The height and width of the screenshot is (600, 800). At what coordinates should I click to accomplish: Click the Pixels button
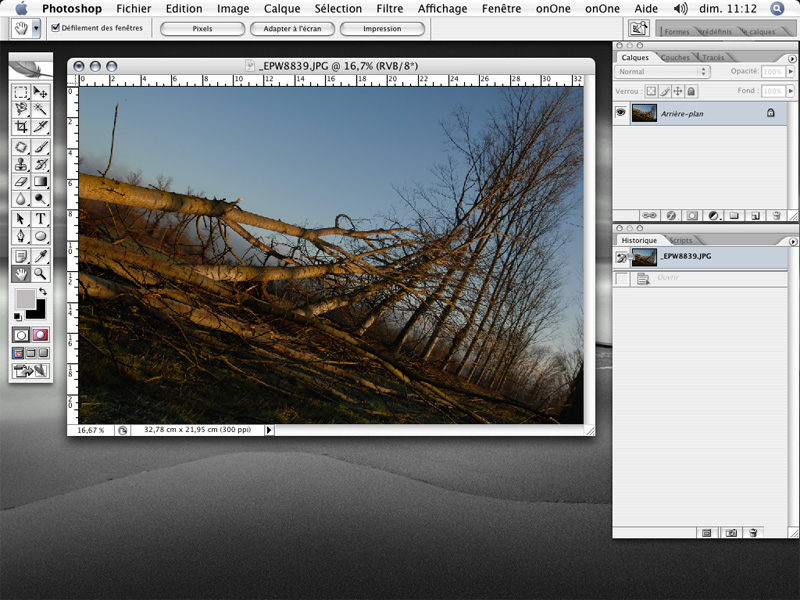[x=203, y=29]
